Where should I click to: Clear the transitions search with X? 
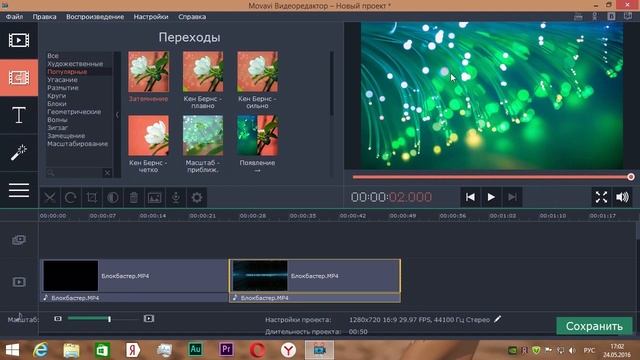pos(107,173)
